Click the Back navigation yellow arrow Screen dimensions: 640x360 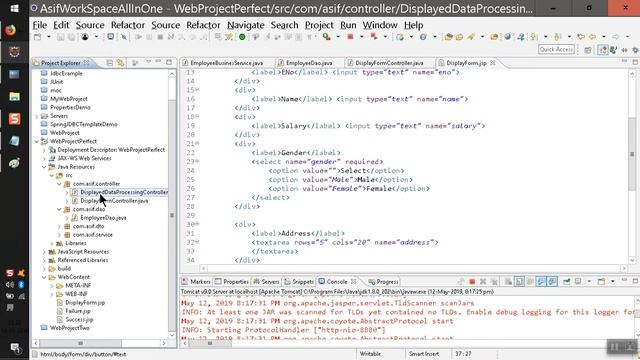pyautogui.click(x=593, y=37)
